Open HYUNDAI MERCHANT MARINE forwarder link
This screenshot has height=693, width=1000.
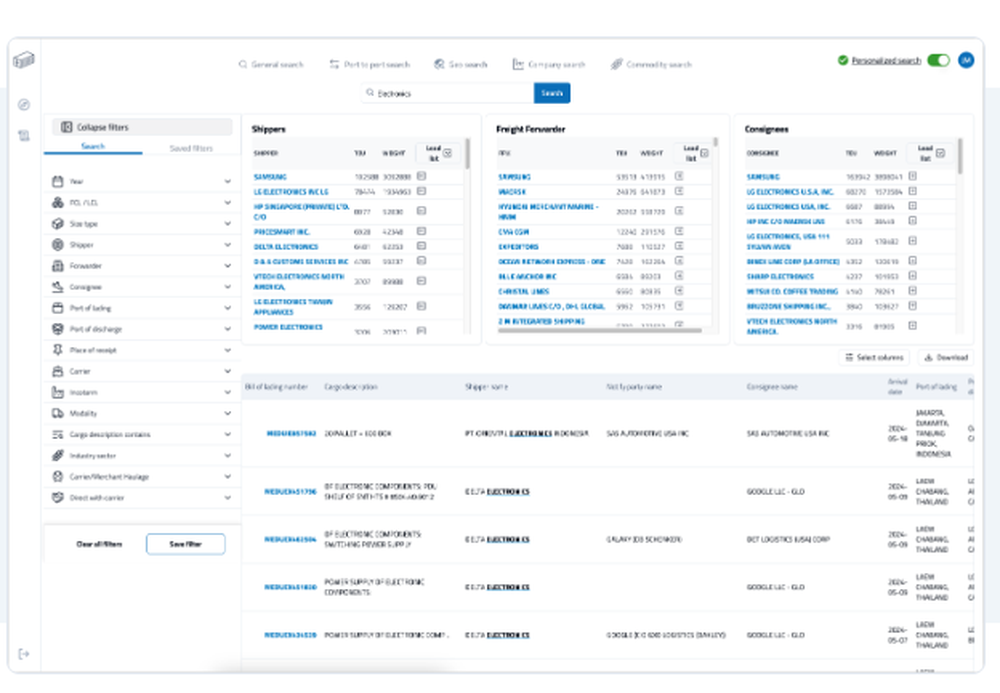click(x=548, y=211)
